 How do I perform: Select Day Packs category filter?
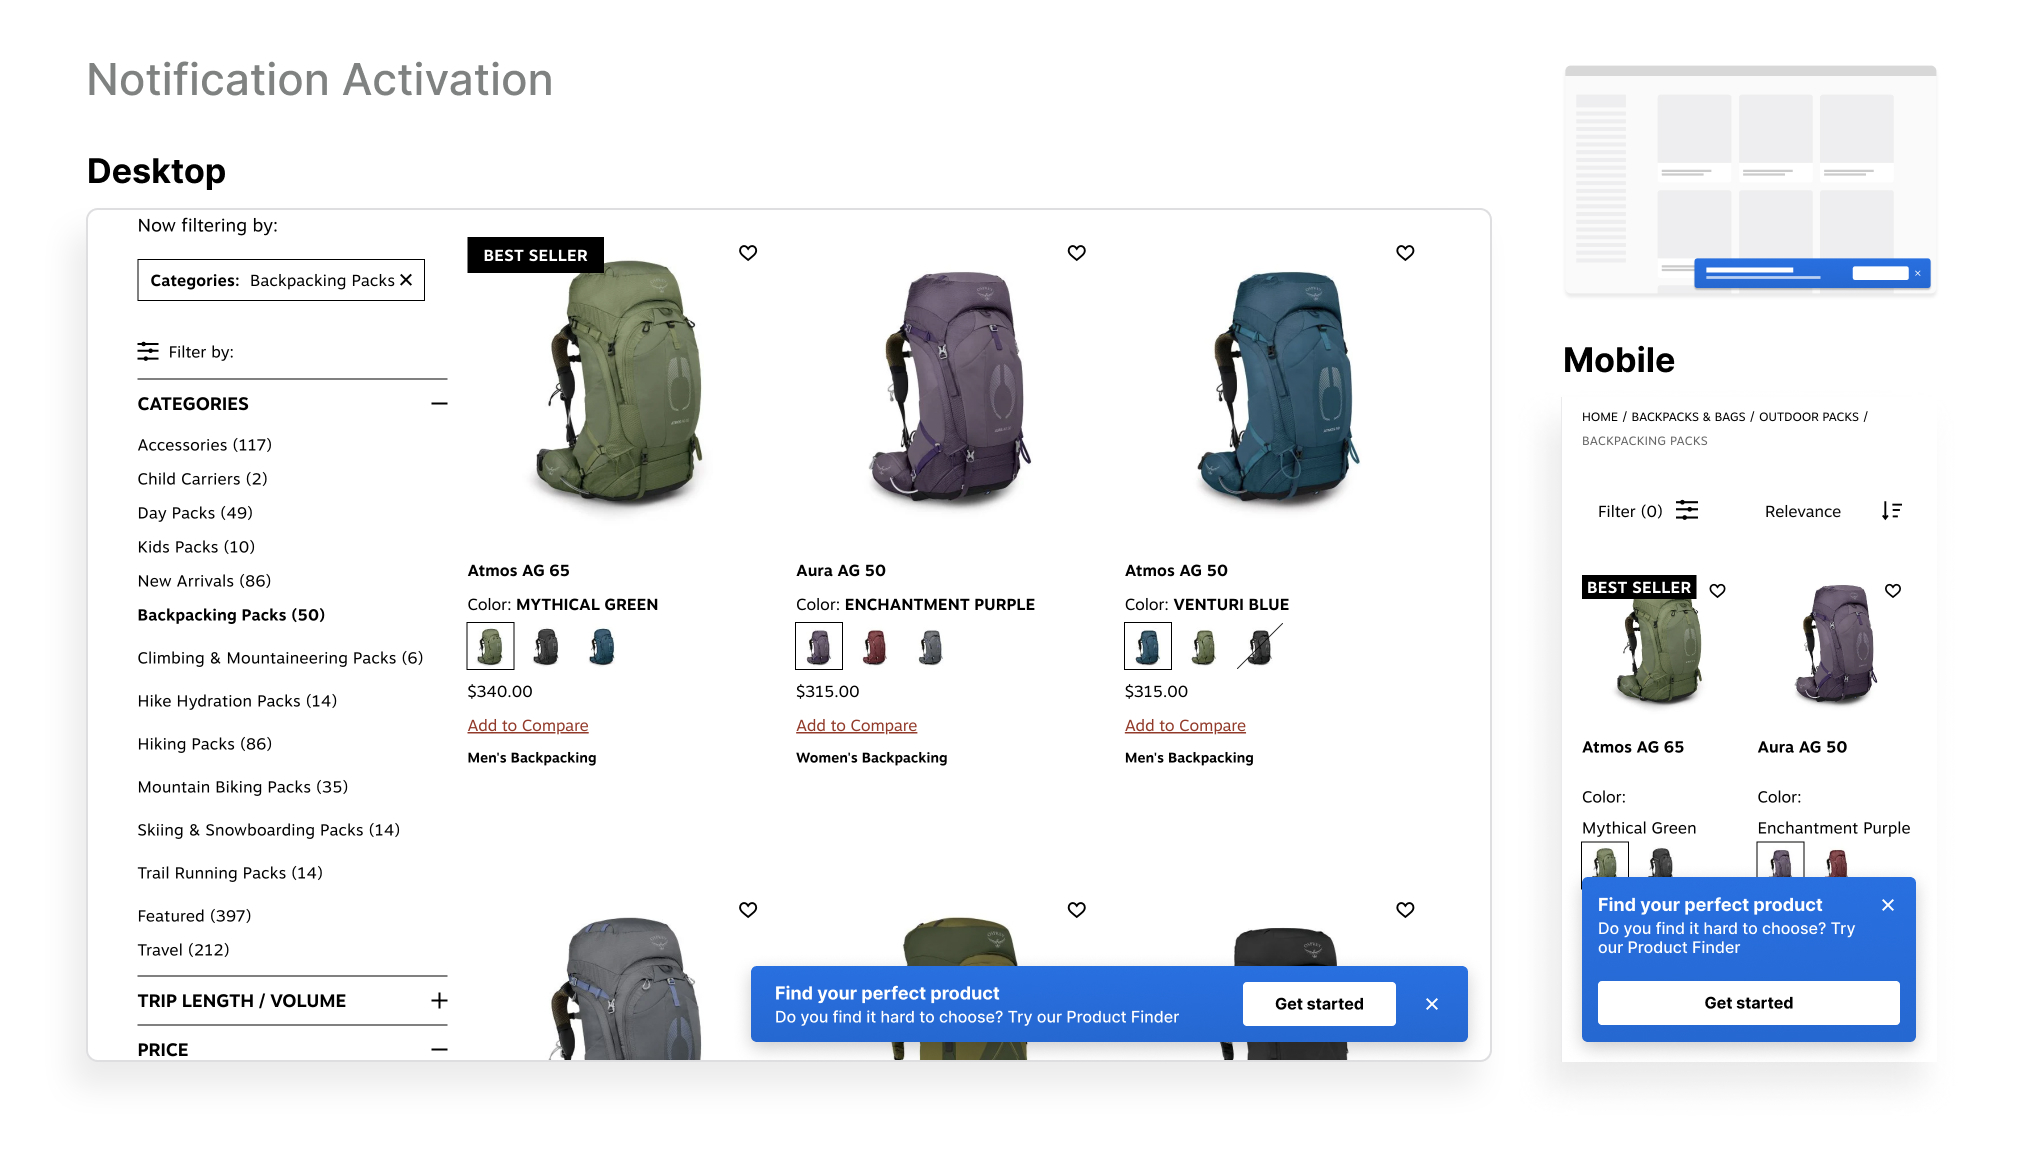pyautogui.click(x=195, y=513)
